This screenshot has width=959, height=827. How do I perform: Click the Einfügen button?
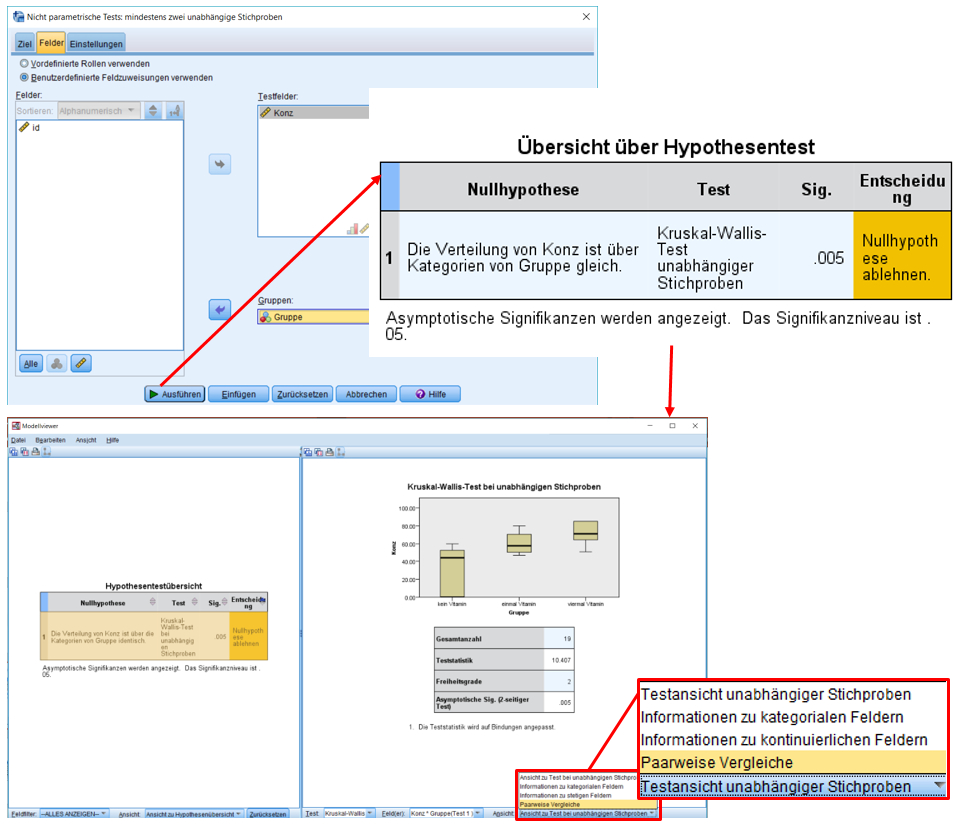tap(239, 394)
